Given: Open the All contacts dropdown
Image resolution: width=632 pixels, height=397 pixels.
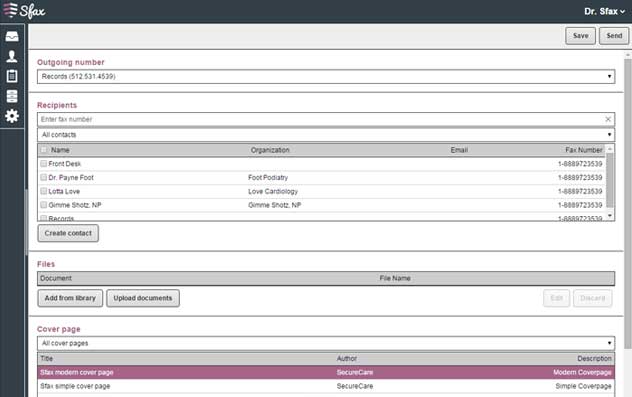Looking at the screenshot, I should (x=326, y=135).
